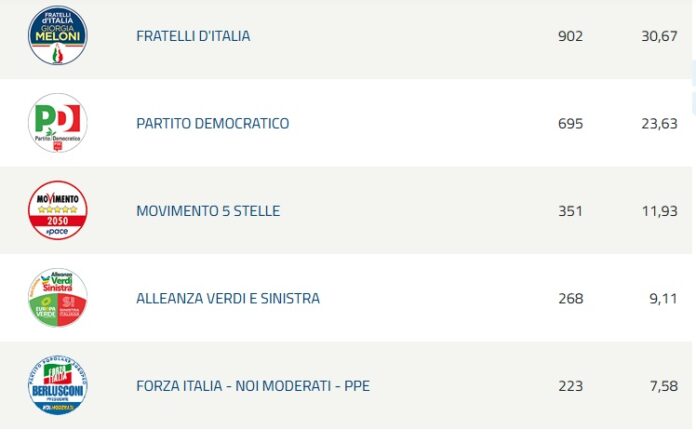Image resolution: width=696 pixels, height=443 pixels.
Task: Click the 7,58 percentage value
Action: [x=658, y=385]
